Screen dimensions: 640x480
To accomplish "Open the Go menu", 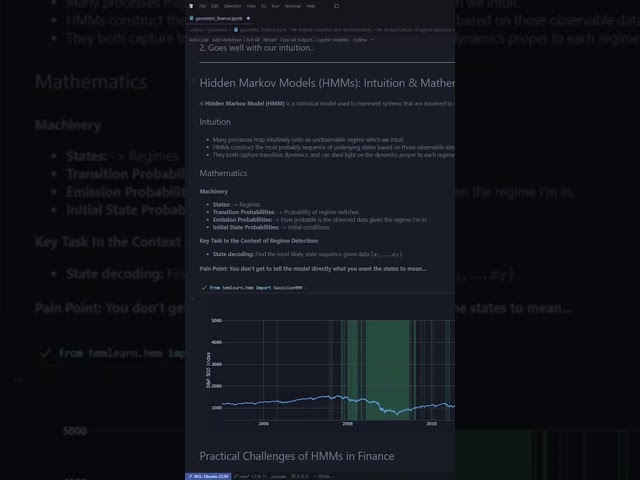I will pyautogui.click(x=264, y=6).
